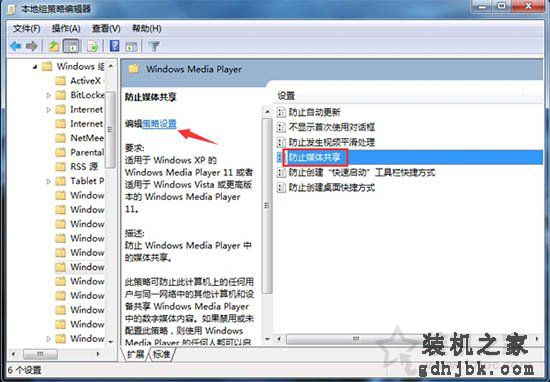The width and height of the screenshot is (550, 382).
Task: Open the 帮助(H) menu
Action: pyautogui.click(x=146, y=28)
